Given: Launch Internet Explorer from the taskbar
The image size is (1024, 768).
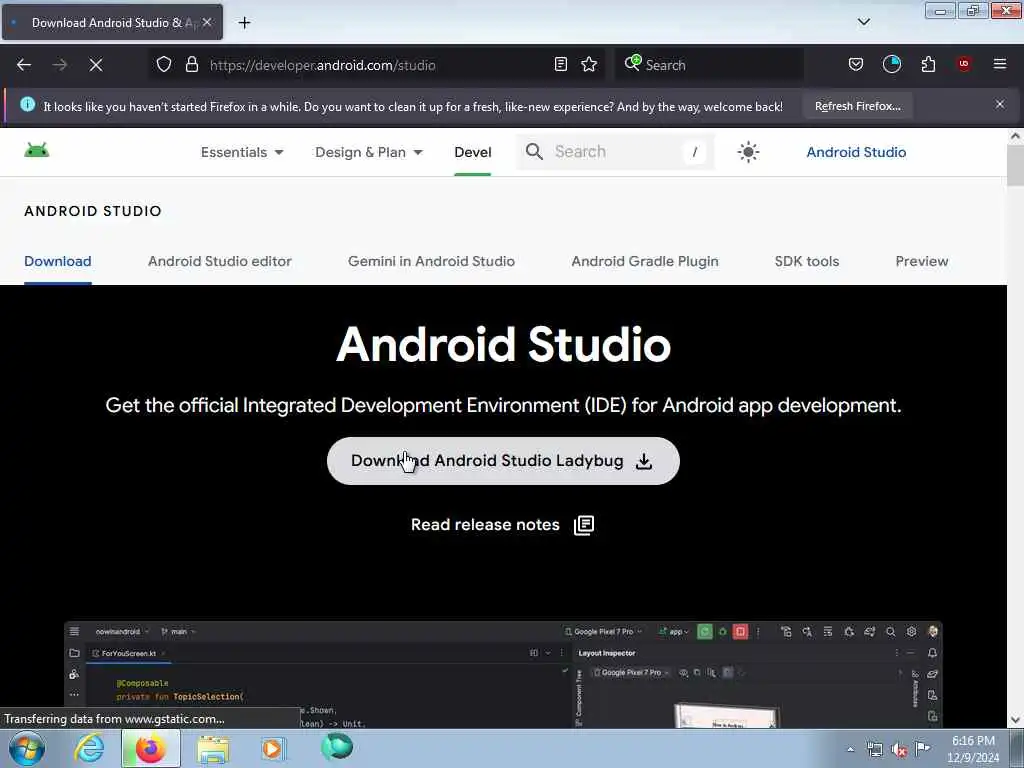Looking at the screenshot, I should (89, 748).
